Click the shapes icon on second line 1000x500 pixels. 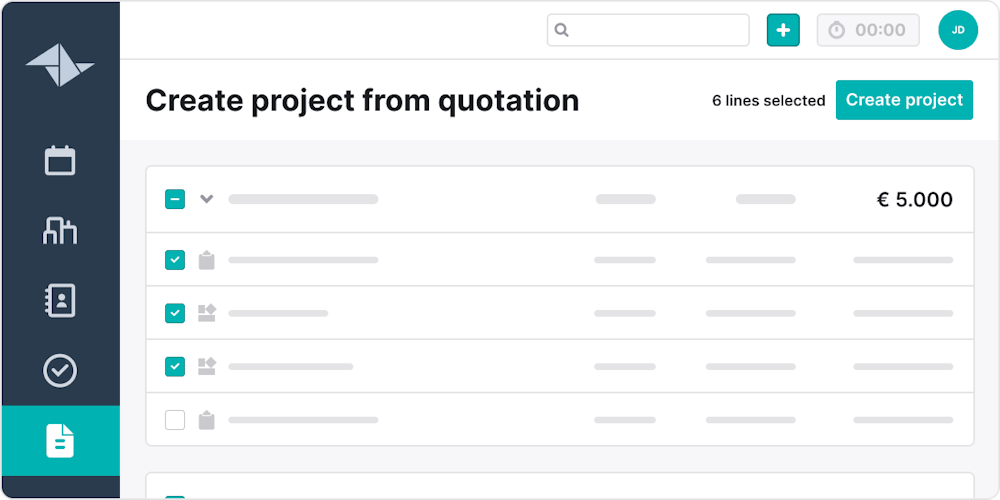tap(207, 313)
